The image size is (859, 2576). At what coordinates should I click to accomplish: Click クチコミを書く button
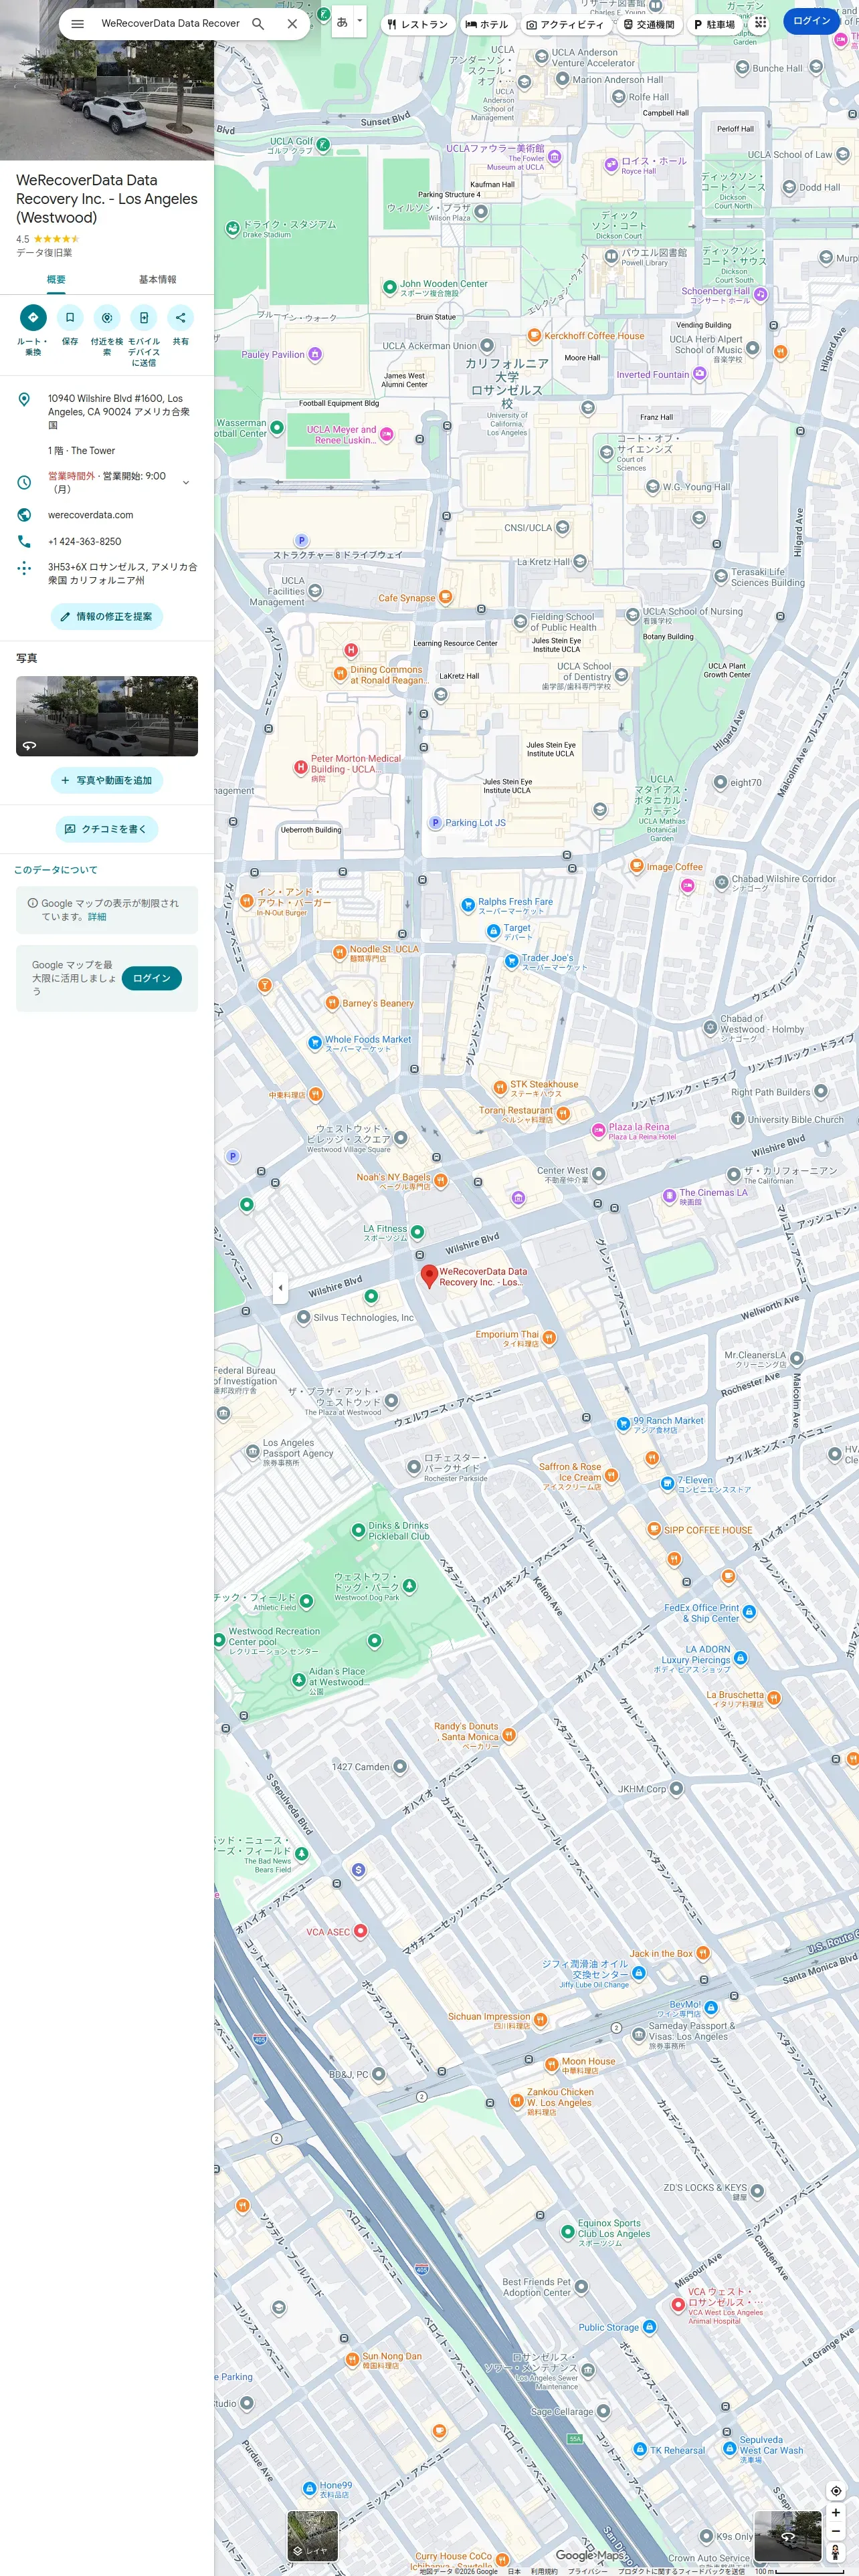point(107,829)
